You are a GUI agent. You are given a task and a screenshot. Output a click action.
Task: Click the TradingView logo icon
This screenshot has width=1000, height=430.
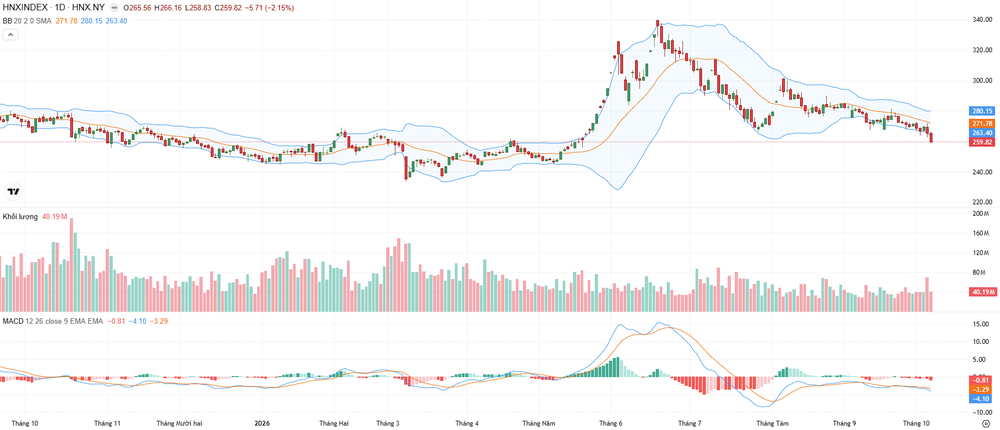[x=13, y=191]
